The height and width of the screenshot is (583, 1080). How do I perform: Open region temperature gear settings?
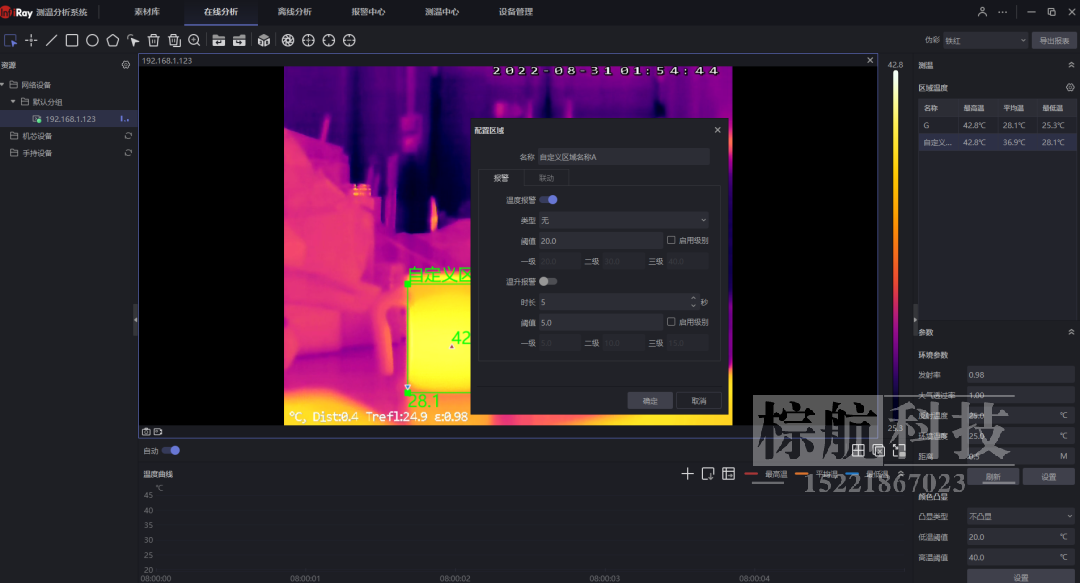pyautogui.click(x=1070, y=88)
